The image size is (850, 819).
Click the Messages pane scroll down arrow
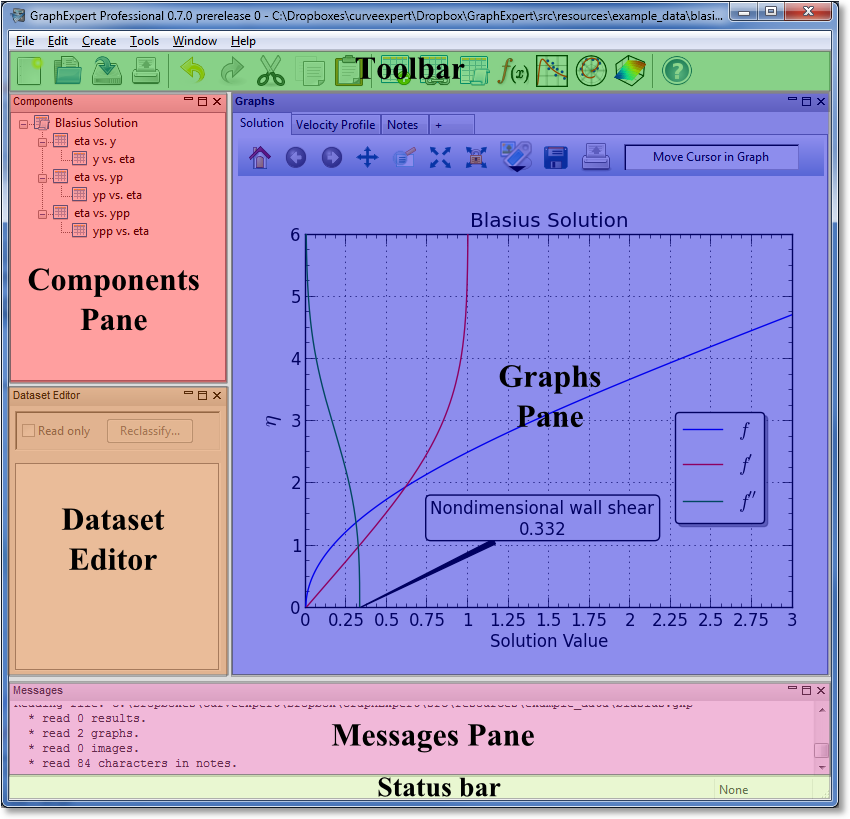coord(822,768)
